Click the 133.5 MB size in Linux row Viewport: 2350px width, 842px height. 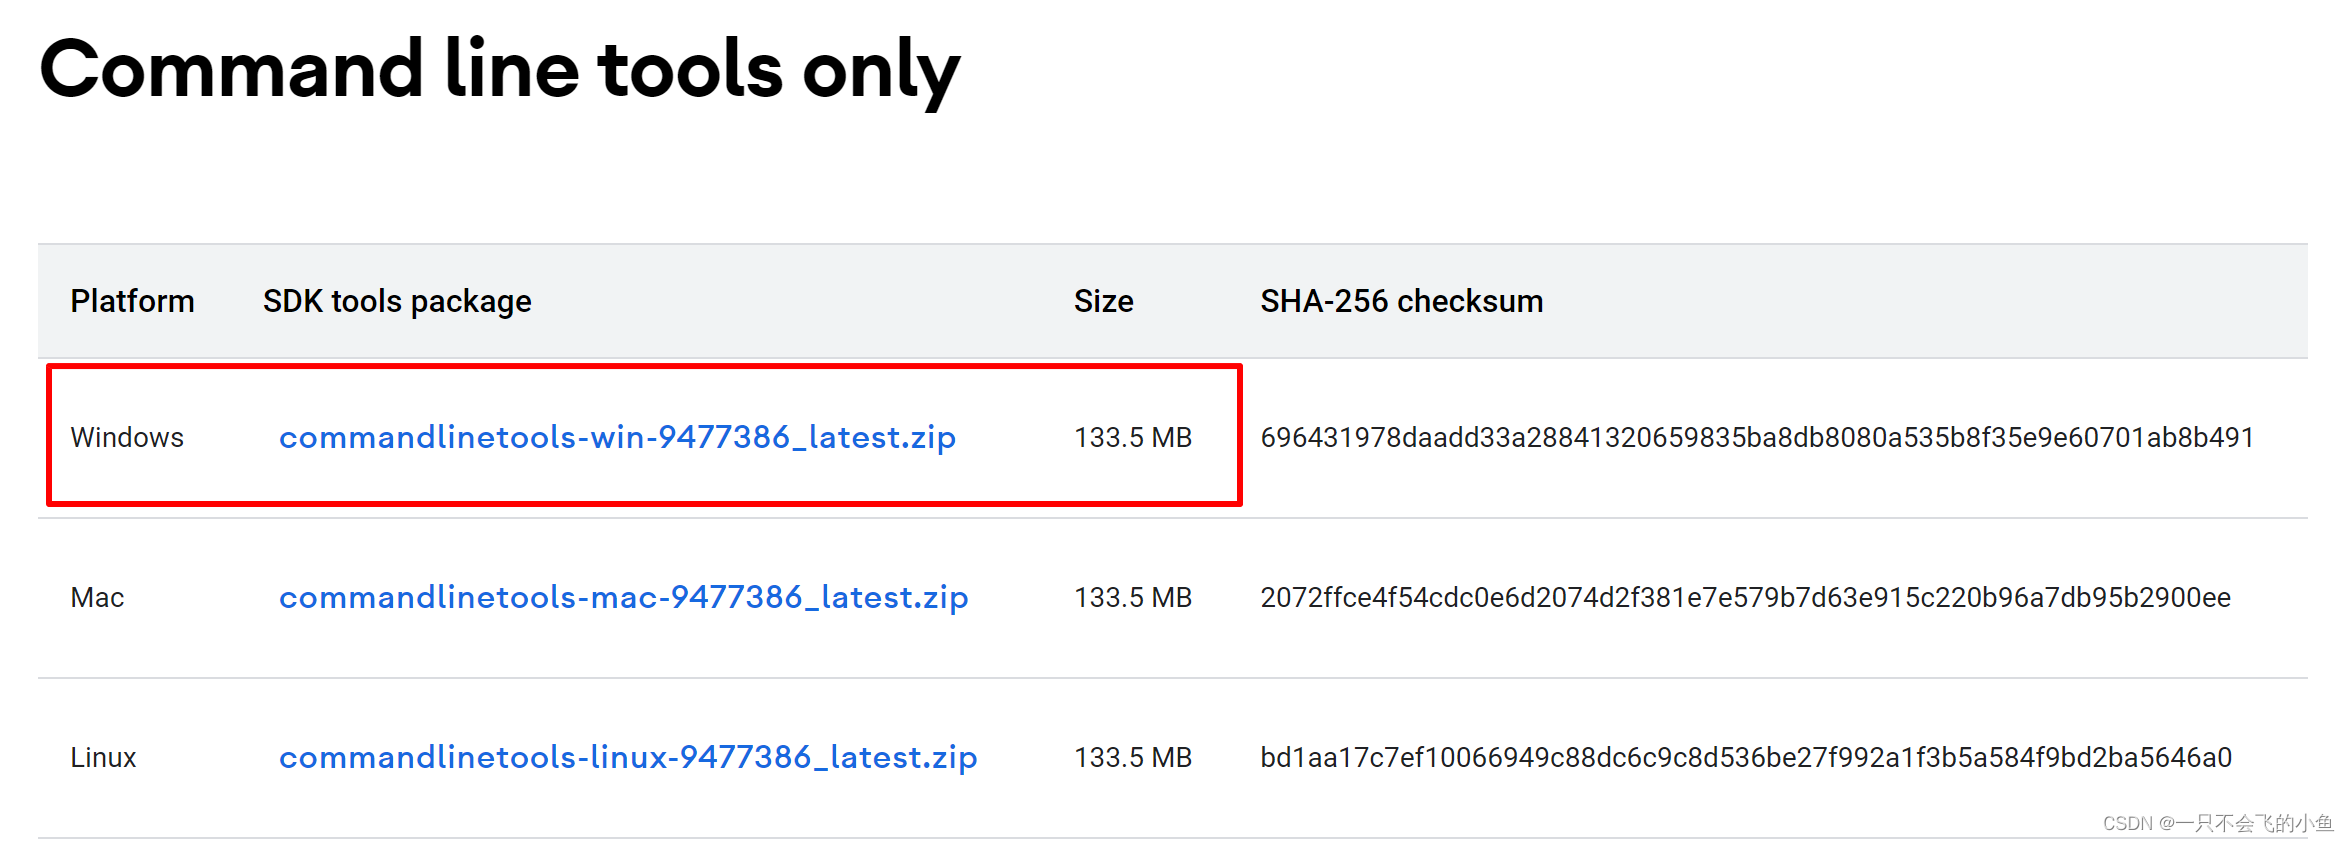1133,757
